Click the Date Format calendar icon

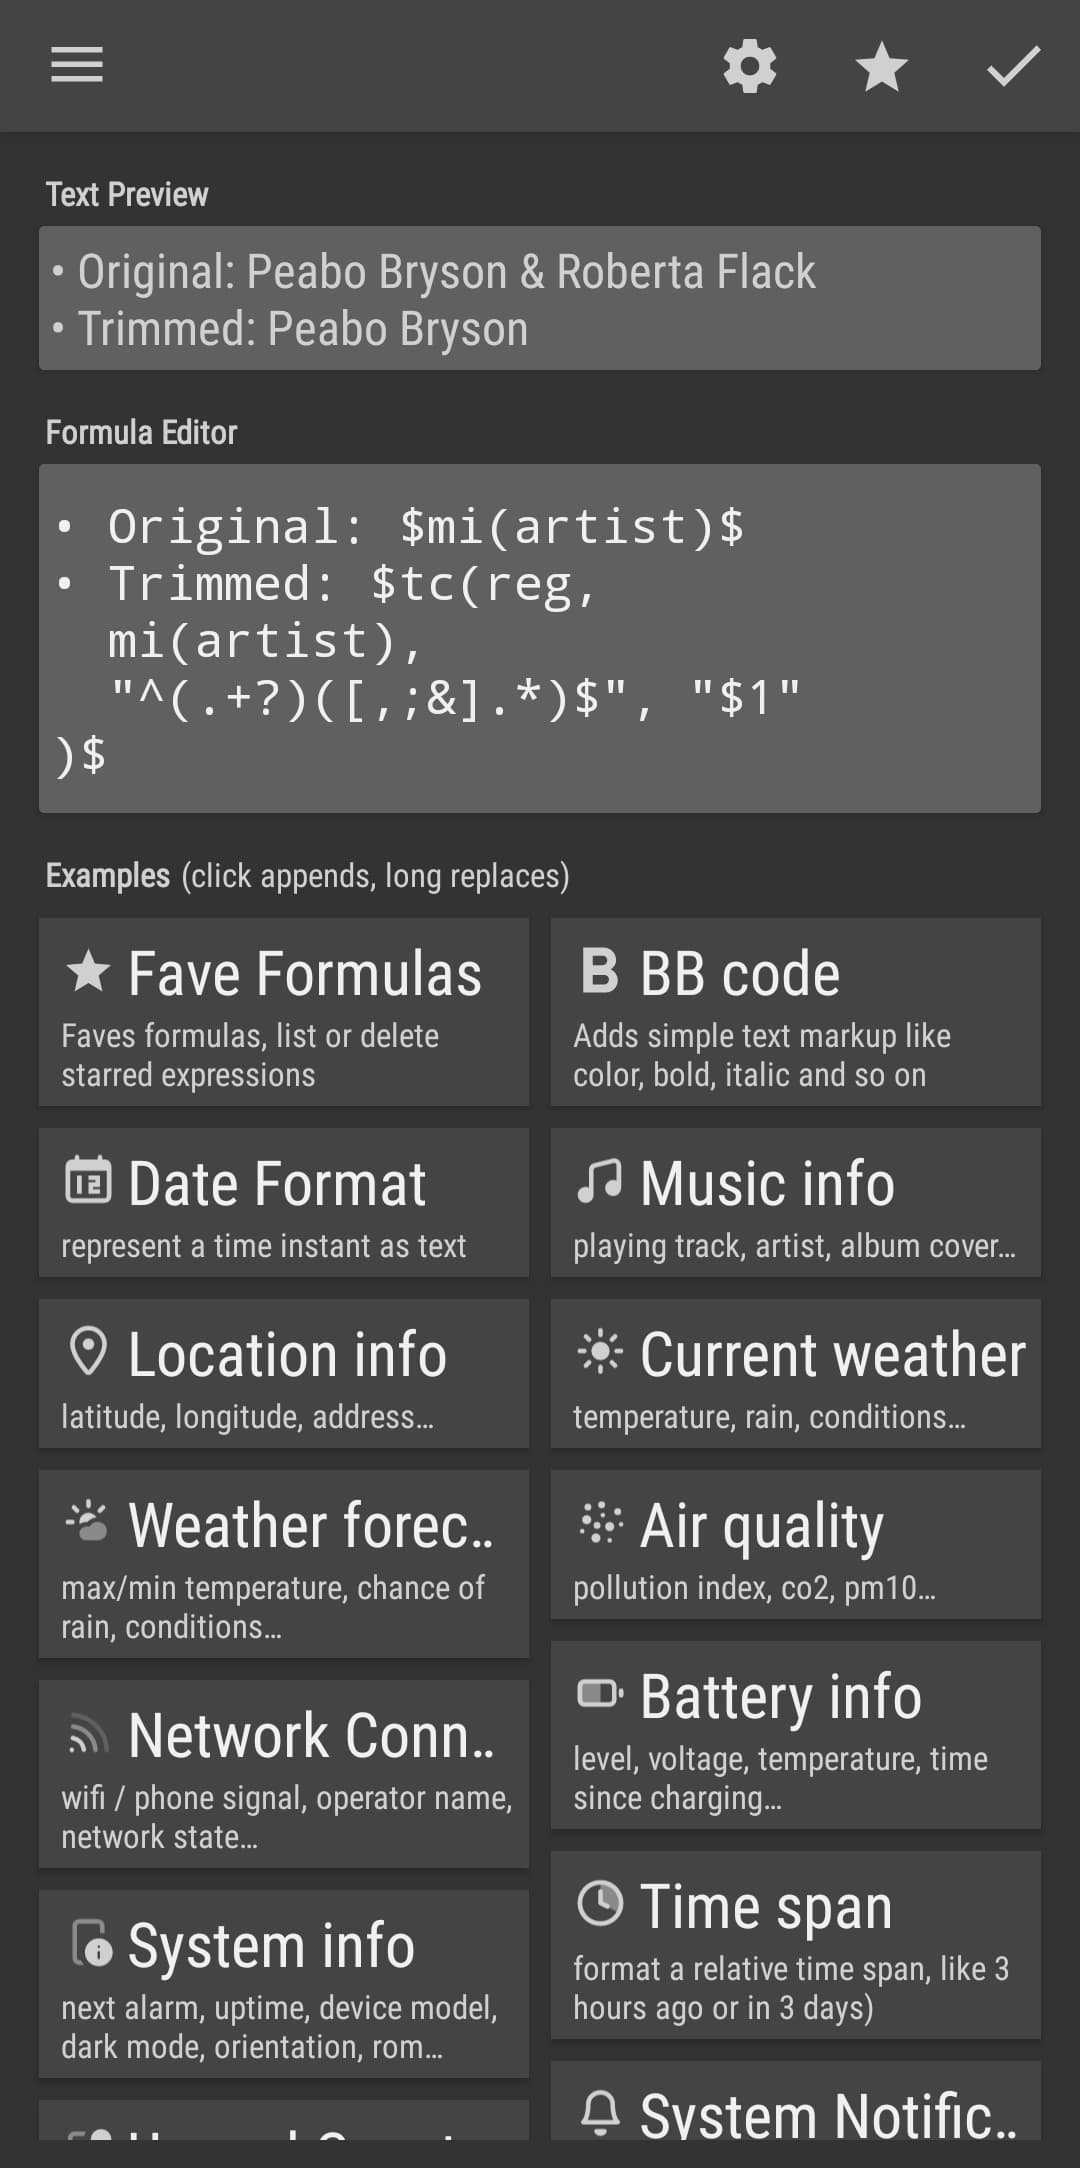pyautogui.click(x=88, y=1180)
